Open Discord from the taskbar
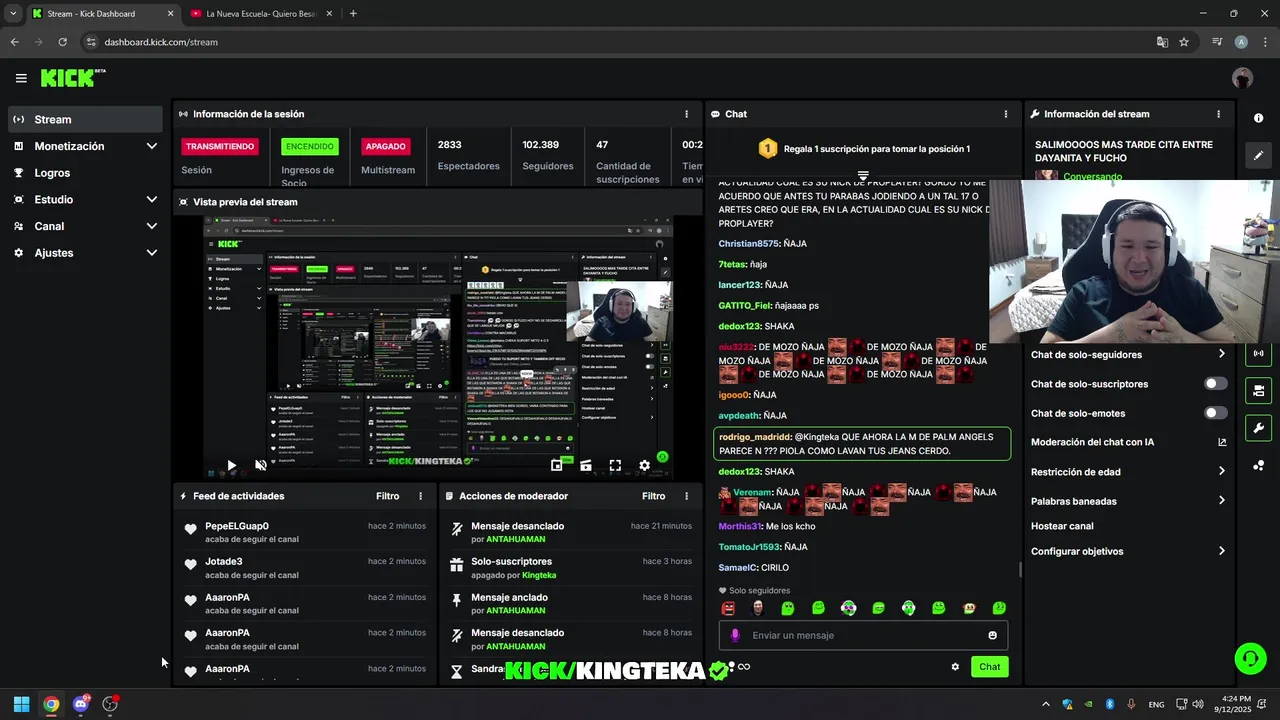 click(x=81, y=704)
